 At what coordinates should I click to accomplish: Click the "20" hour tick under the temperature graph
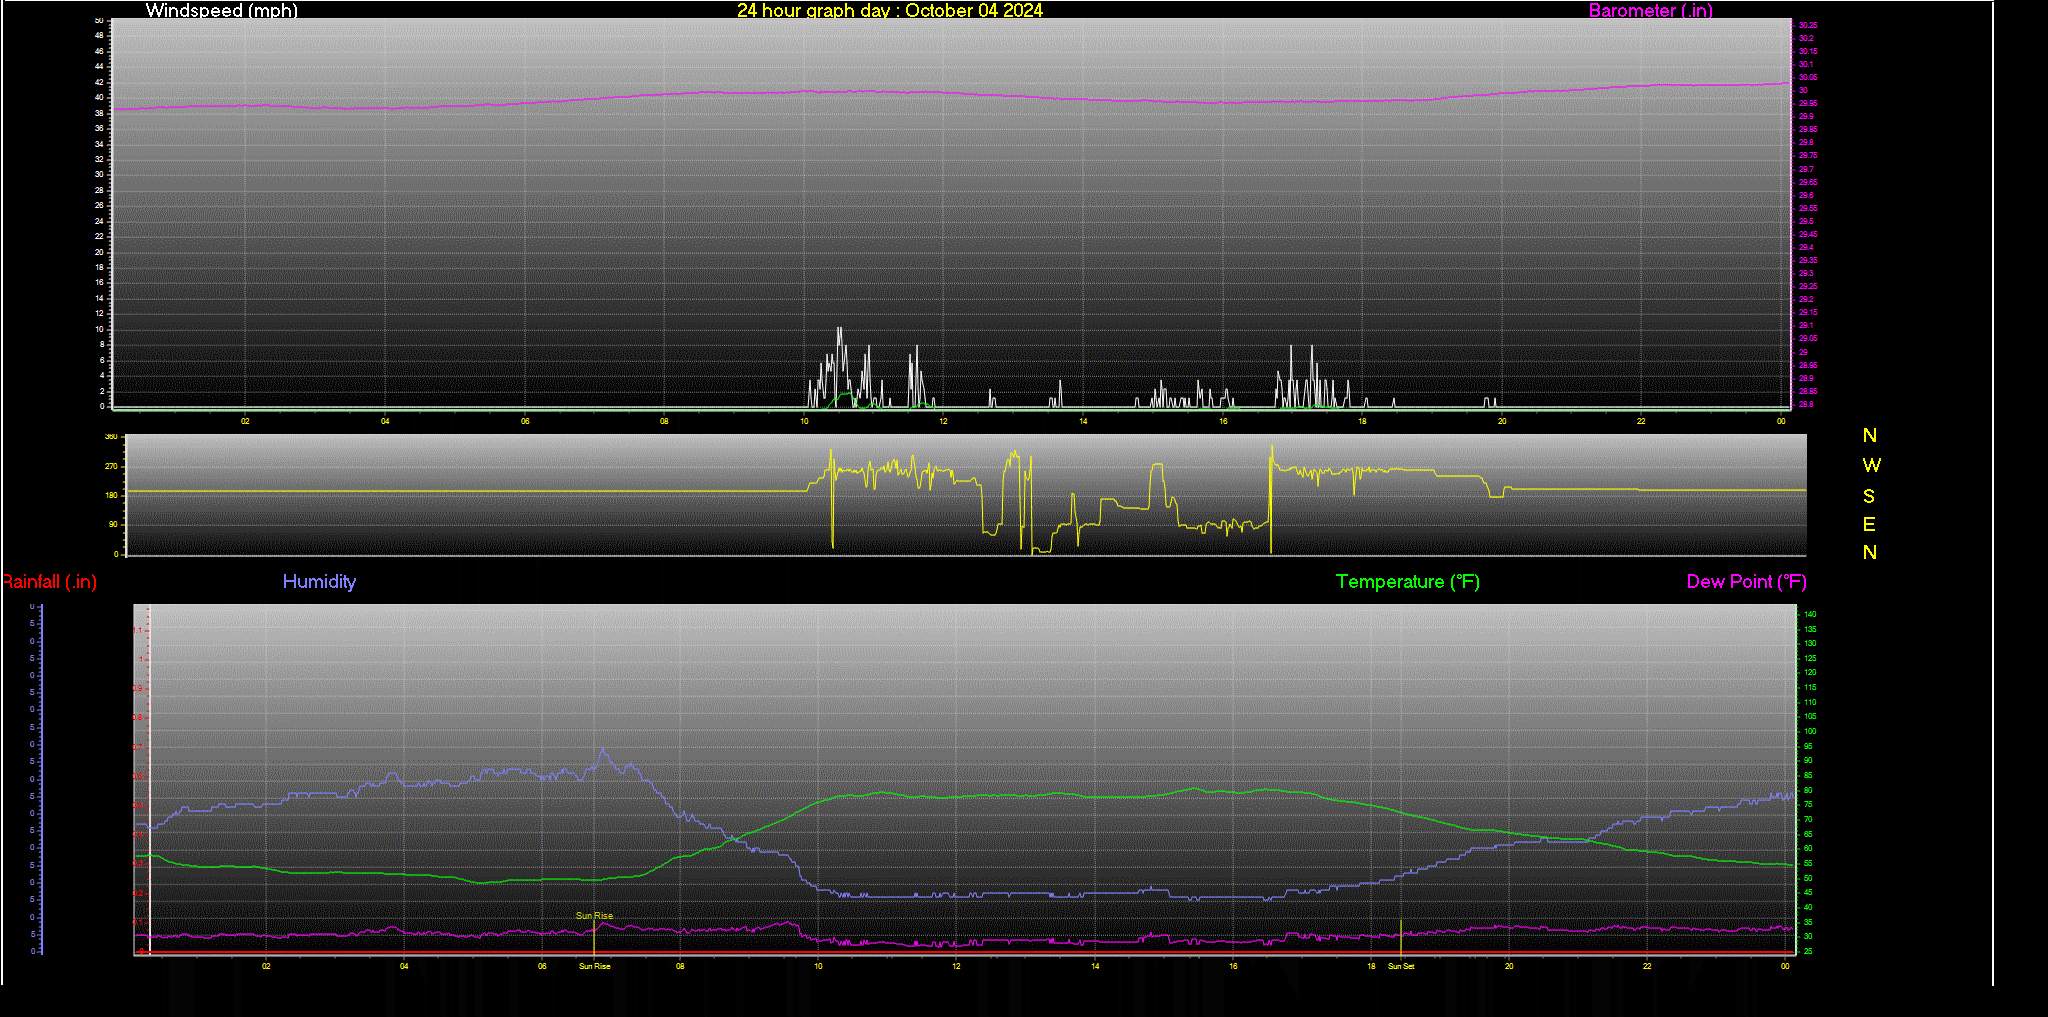[1509, 966]
